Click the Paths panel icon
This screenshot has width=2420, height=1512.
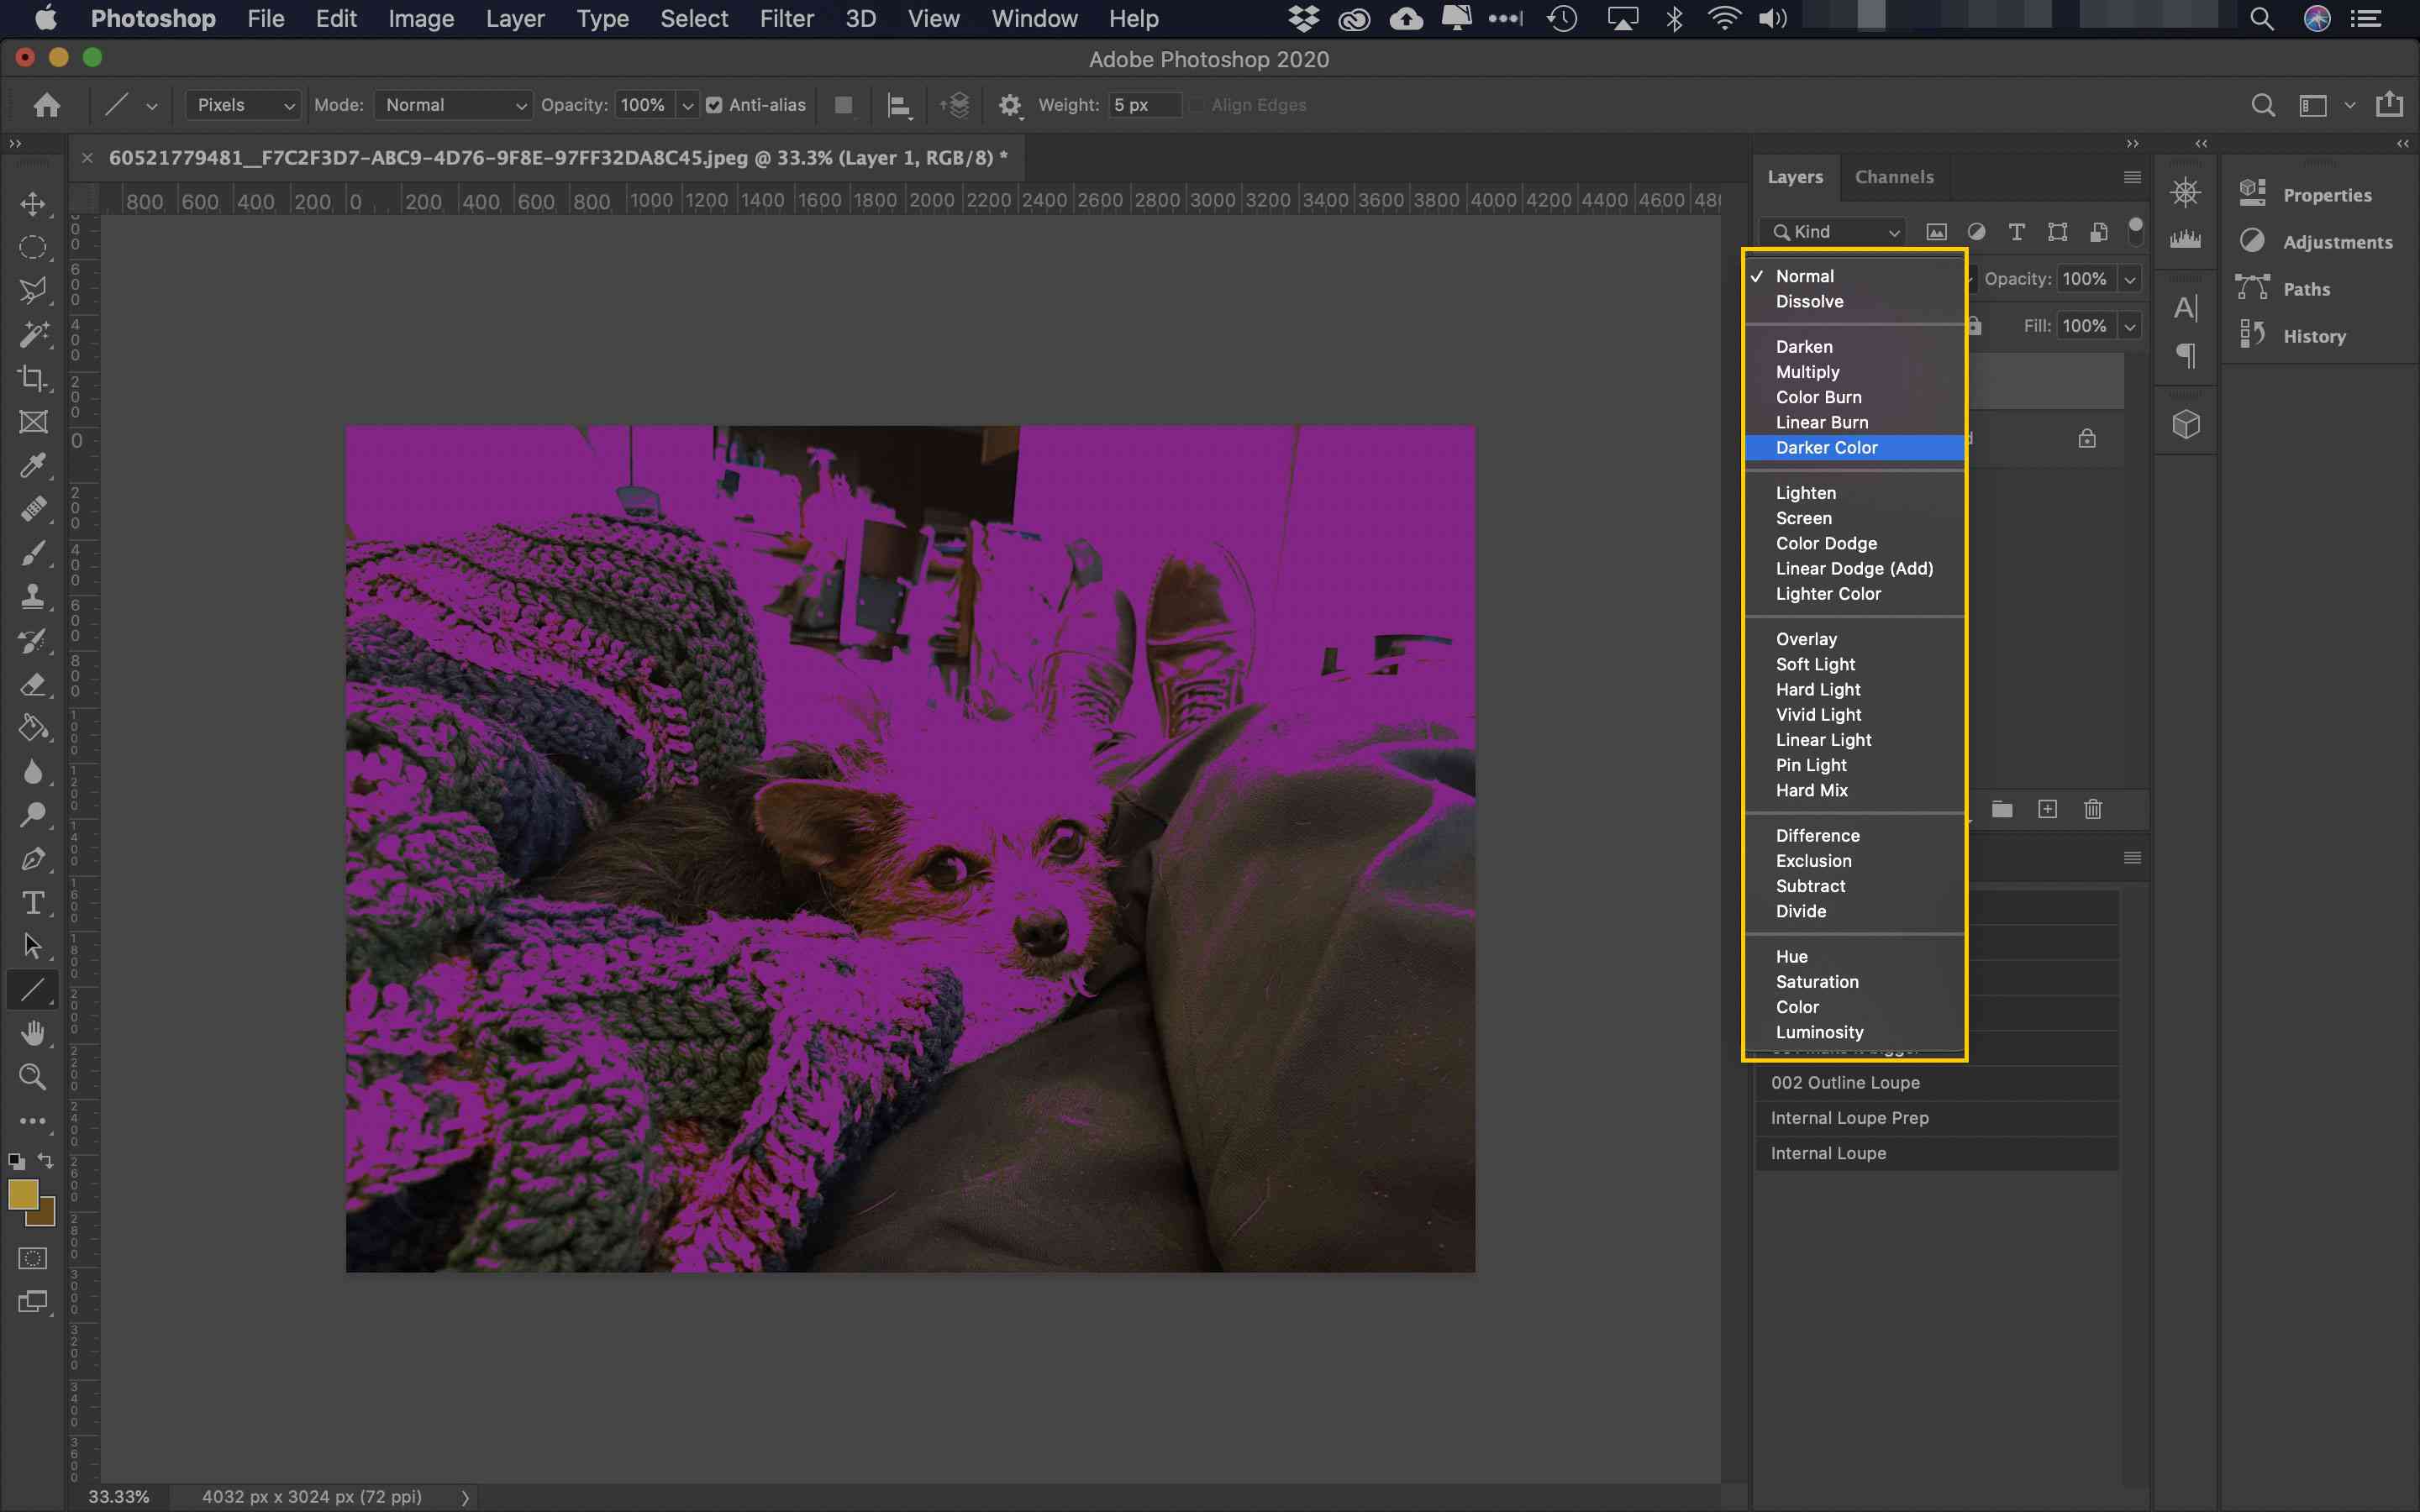pos(2251,287)
